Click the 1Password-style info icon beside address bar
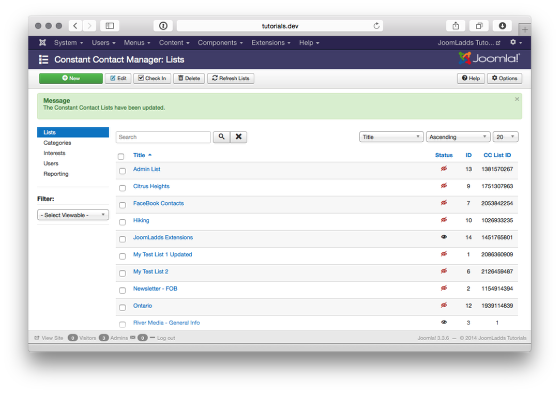The height and width of the screenshot is (393, 560). pyautogui.click(x=163, y=26)
